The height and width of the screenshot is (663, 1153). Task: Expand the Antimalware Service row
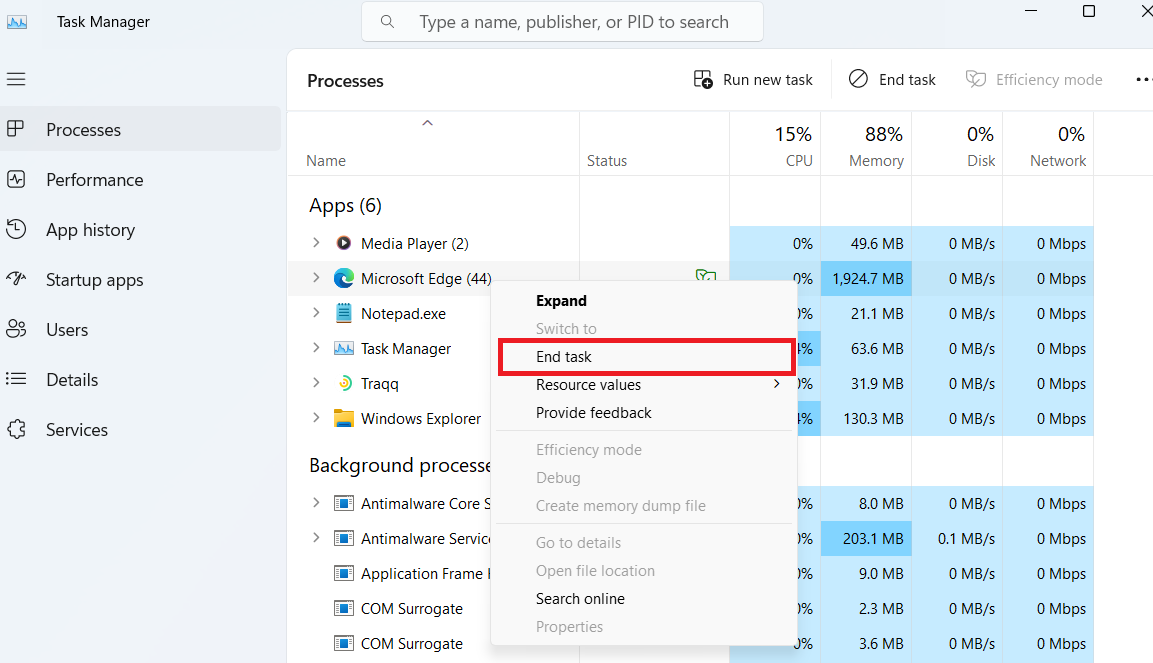(x=316, y=538)
